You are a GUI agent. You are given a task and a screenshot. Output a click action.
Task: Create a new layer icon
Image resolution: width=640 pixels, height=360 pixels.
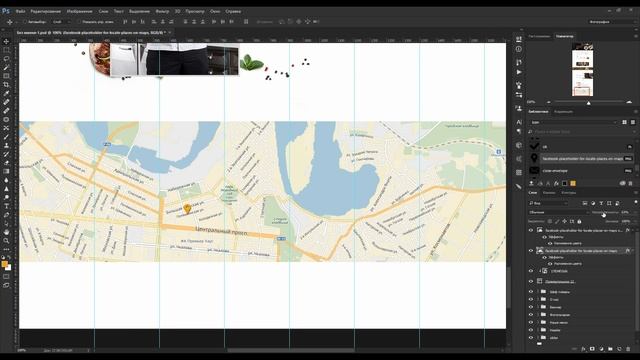[x=619, y=349]
